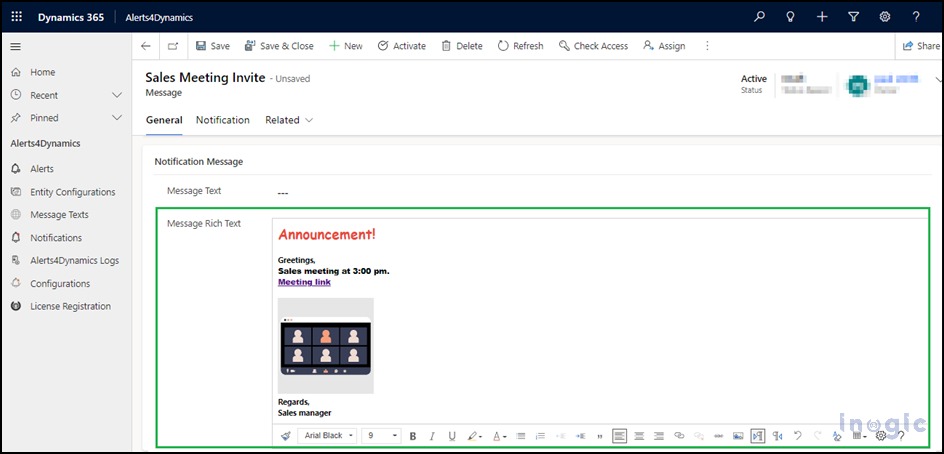The width and height of the screenshot is (944, 454).
Task: Click the plus quick create icon
Action: [x=822, y=17]
